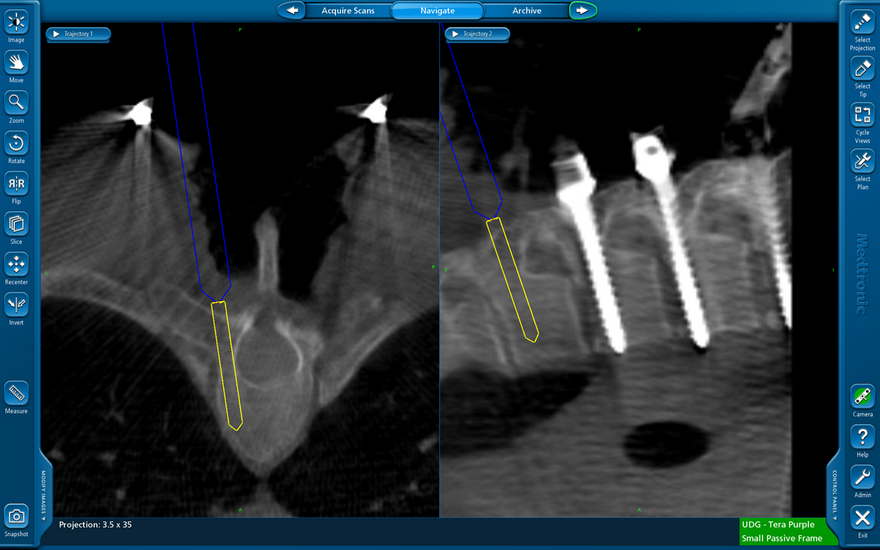880x550 pixels.
Task: Switch to the Acquire Scans tab
Action: tap(348, 11)
